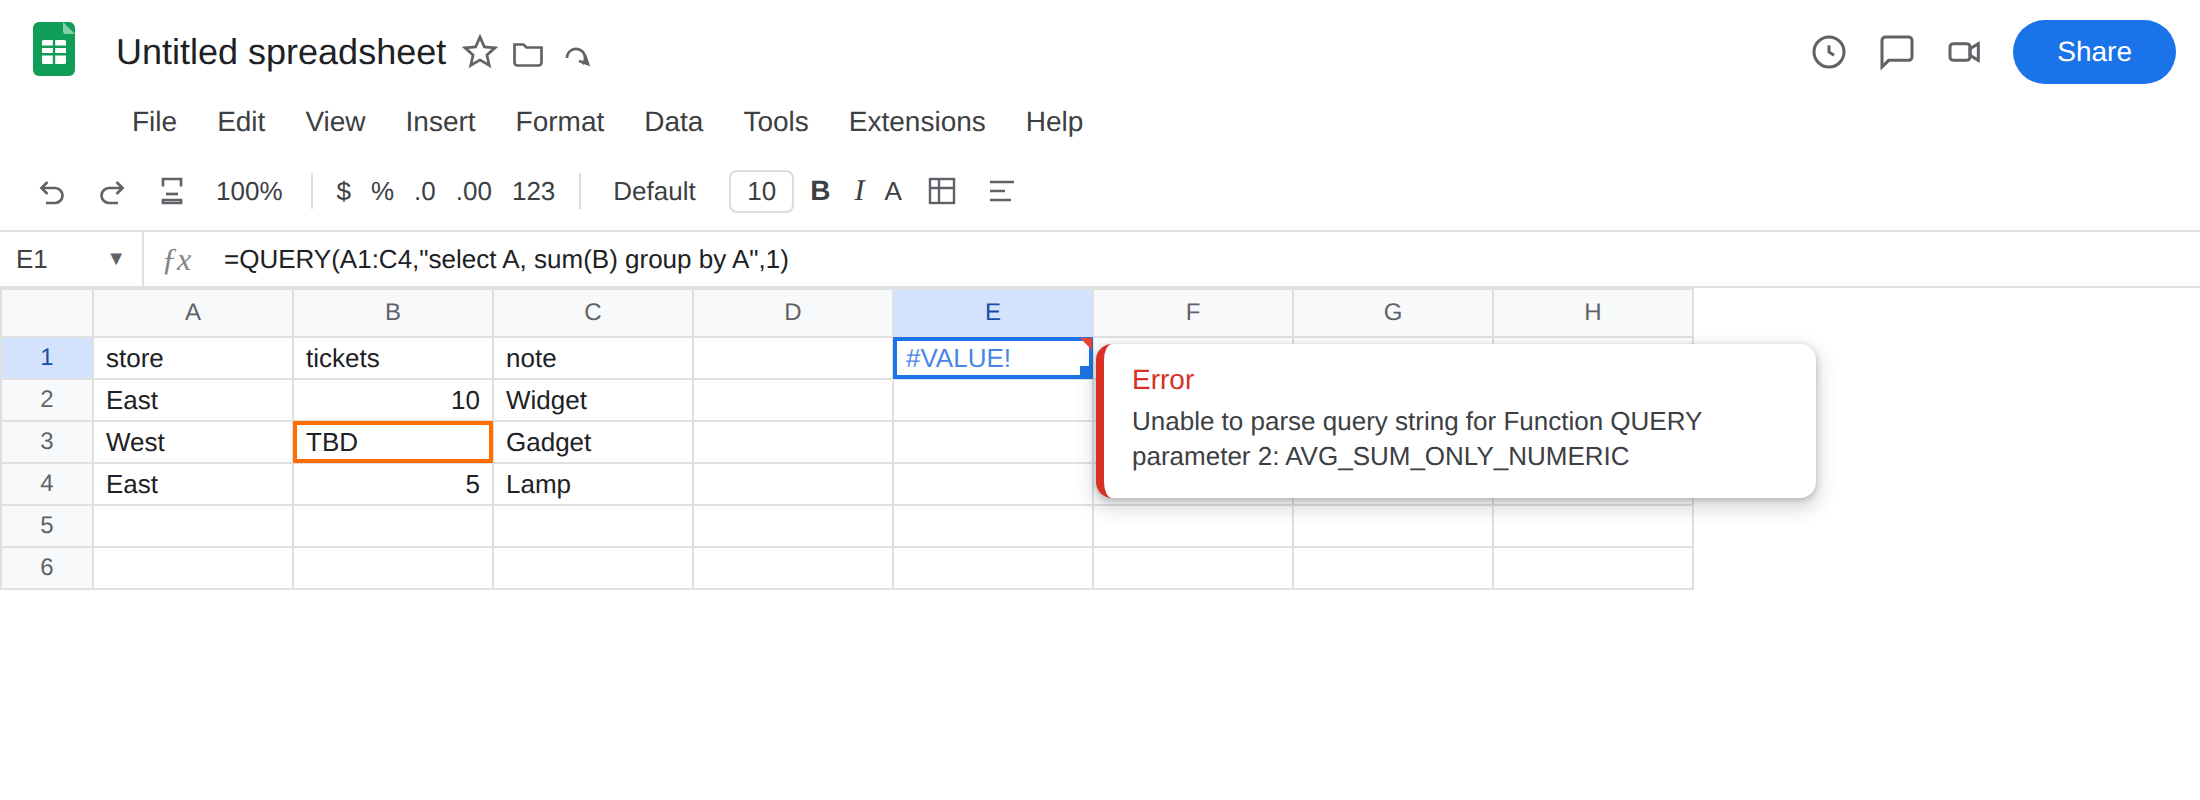Toggle bold formatting
Viewport: 2200px width, 800px height.
coord(820,191)
